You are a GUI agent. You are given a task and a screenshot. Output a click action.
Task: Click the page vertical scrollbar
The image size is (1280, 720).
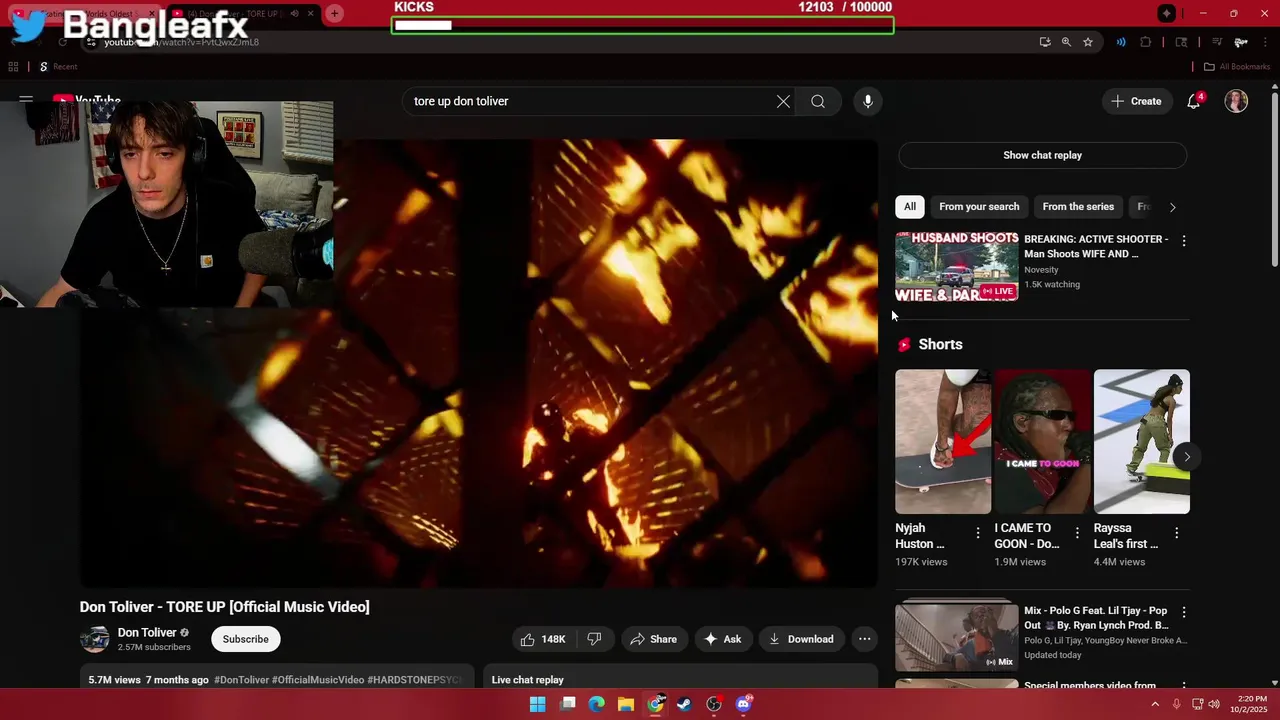pyautogui.click(x=1274, y=180)
